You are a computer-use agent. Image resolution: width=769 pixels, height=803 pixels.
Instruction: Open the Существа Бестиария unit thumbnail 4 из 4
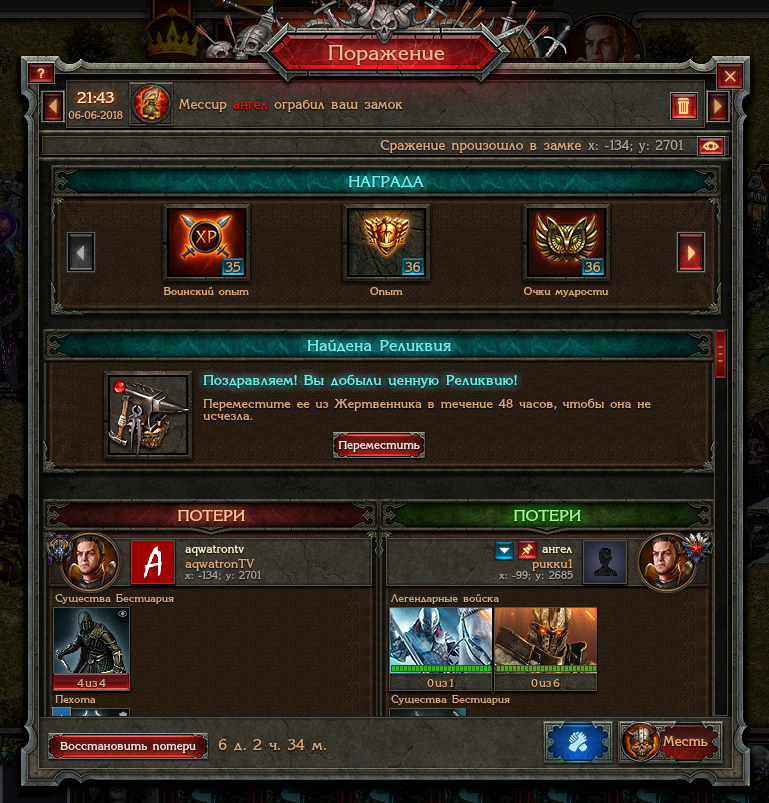92,648
